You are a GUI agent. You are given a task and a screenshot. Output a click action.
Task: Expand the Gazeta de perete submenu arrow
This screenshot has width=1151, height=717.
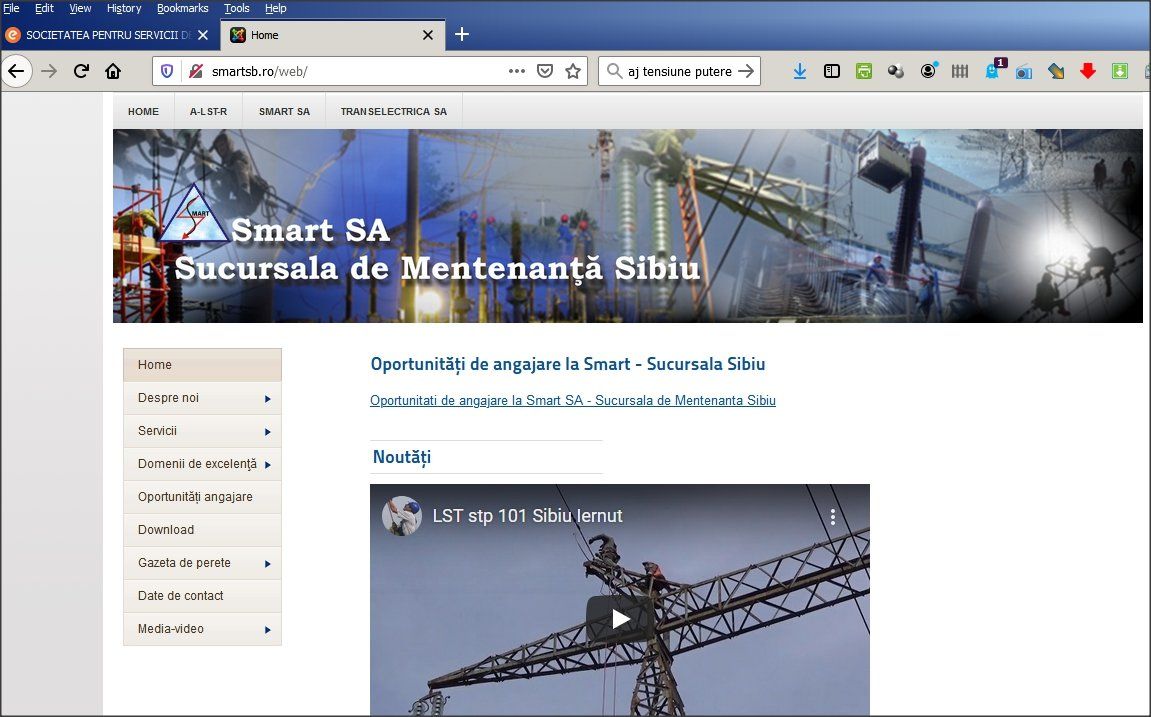pos(268,564)
